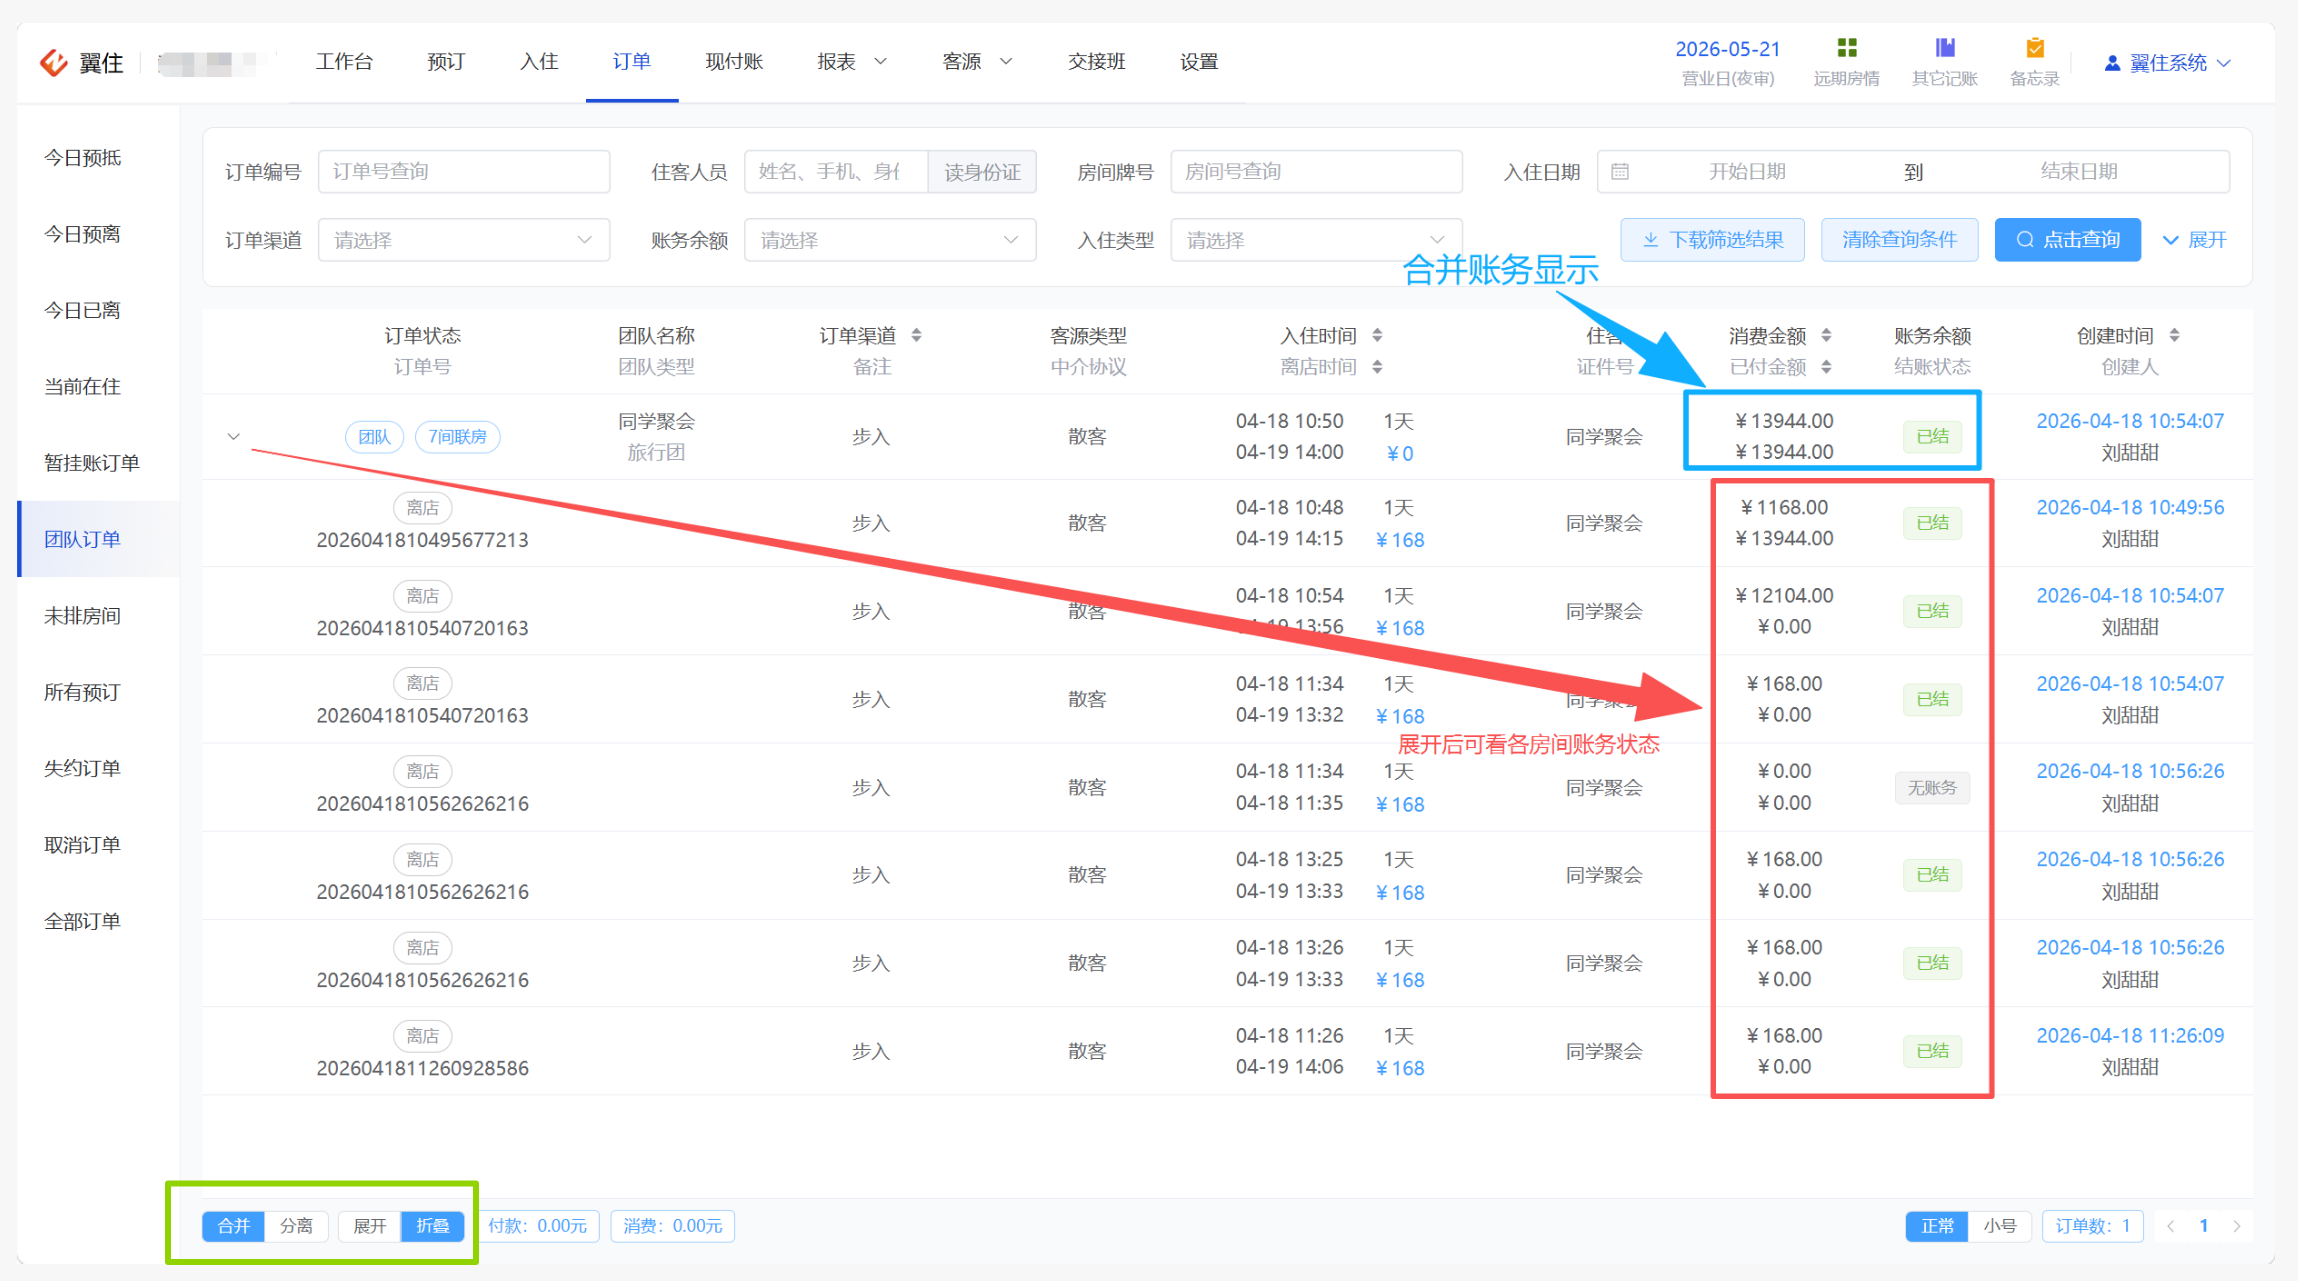Image resolution: width=2298 pixels, height=1281 pixels.
Task: Open the 备忘录 memo icon
Action: point(2034,48)
